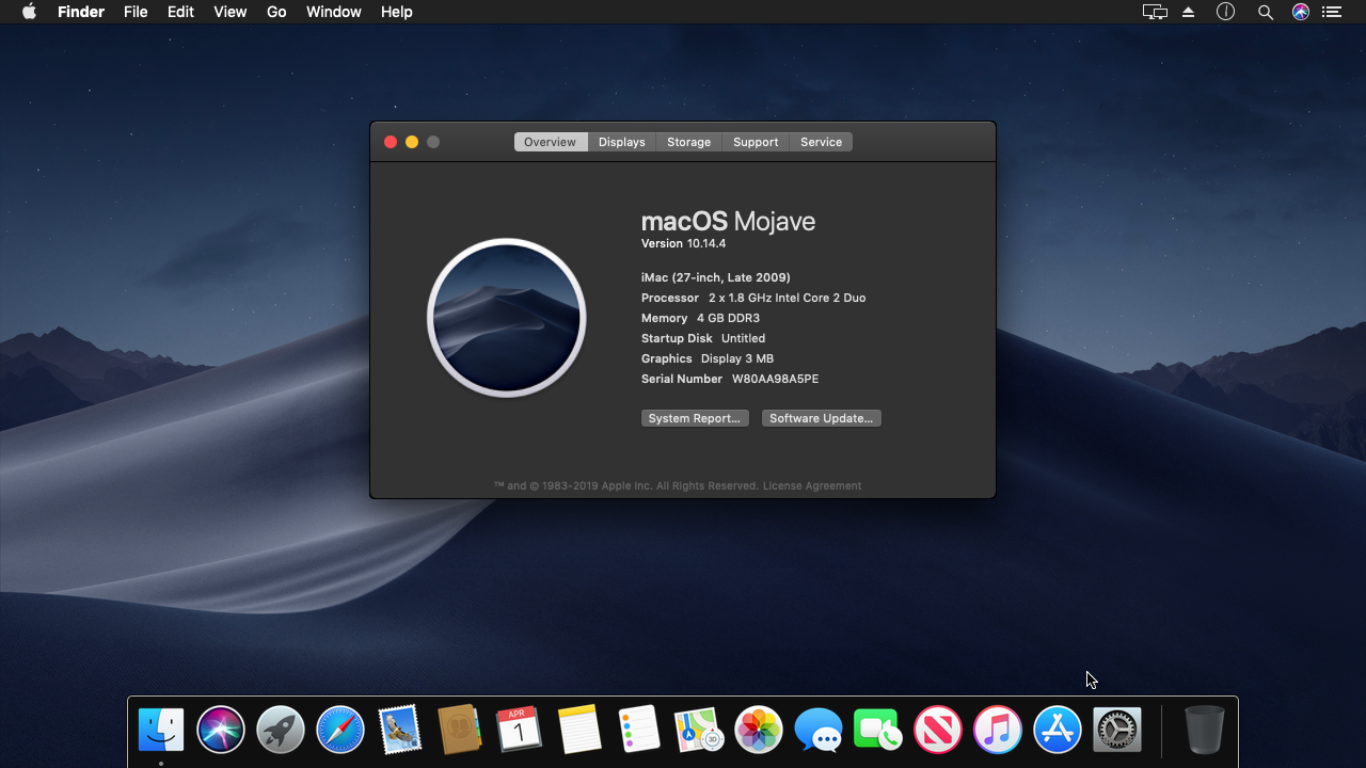This screenshot has width=1366, height=768.
Task: Open Reminders list icon in Dock
Action: (639, 730)
